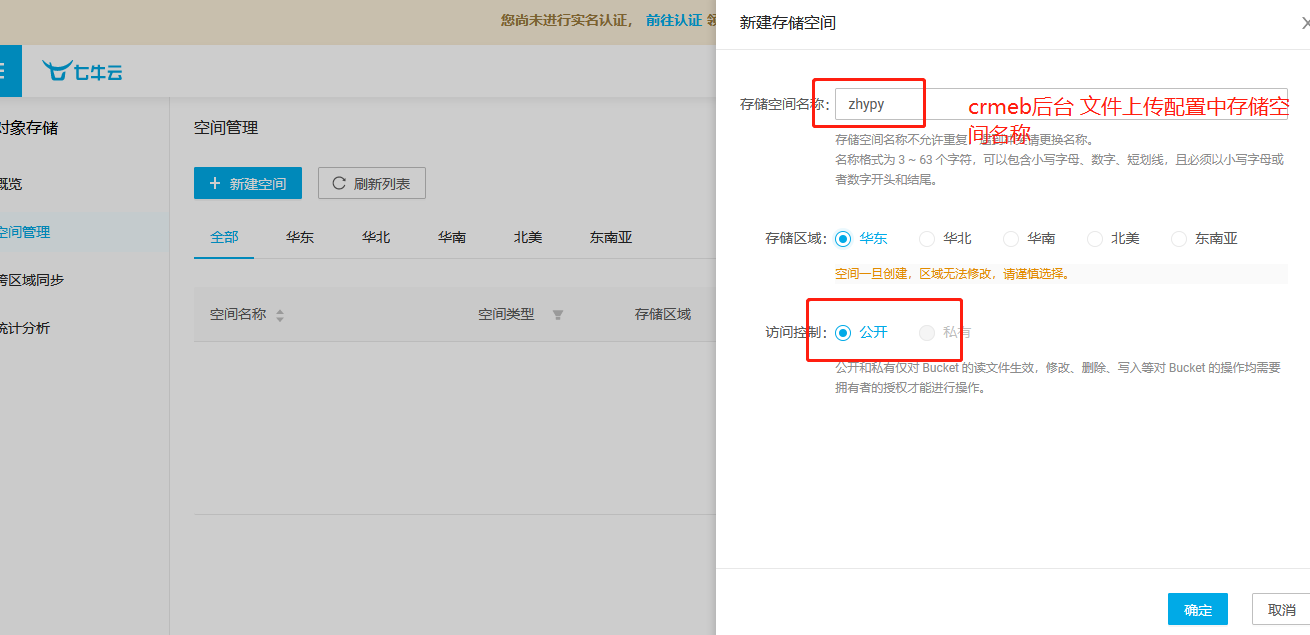Focus the 存储空间名称 input field

click(1061, 104)
